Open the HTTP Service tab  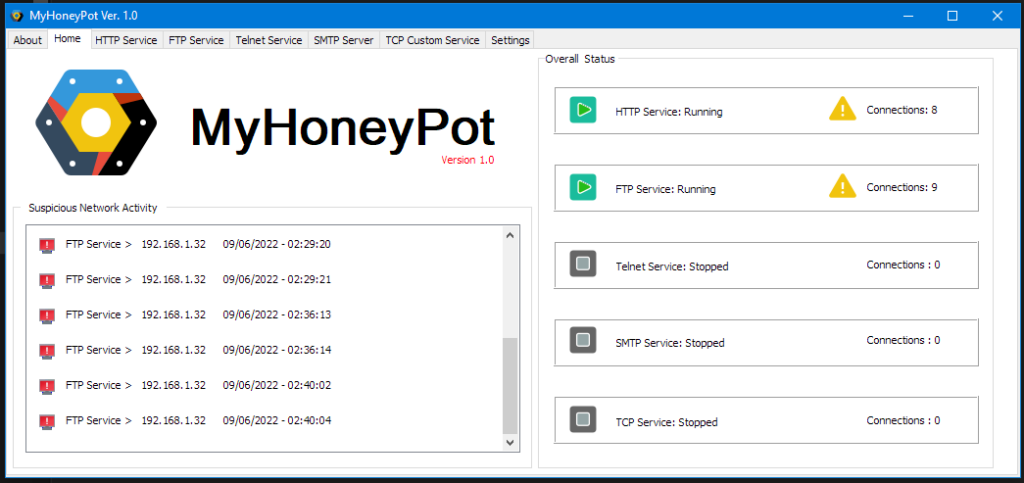click(126, 40)
